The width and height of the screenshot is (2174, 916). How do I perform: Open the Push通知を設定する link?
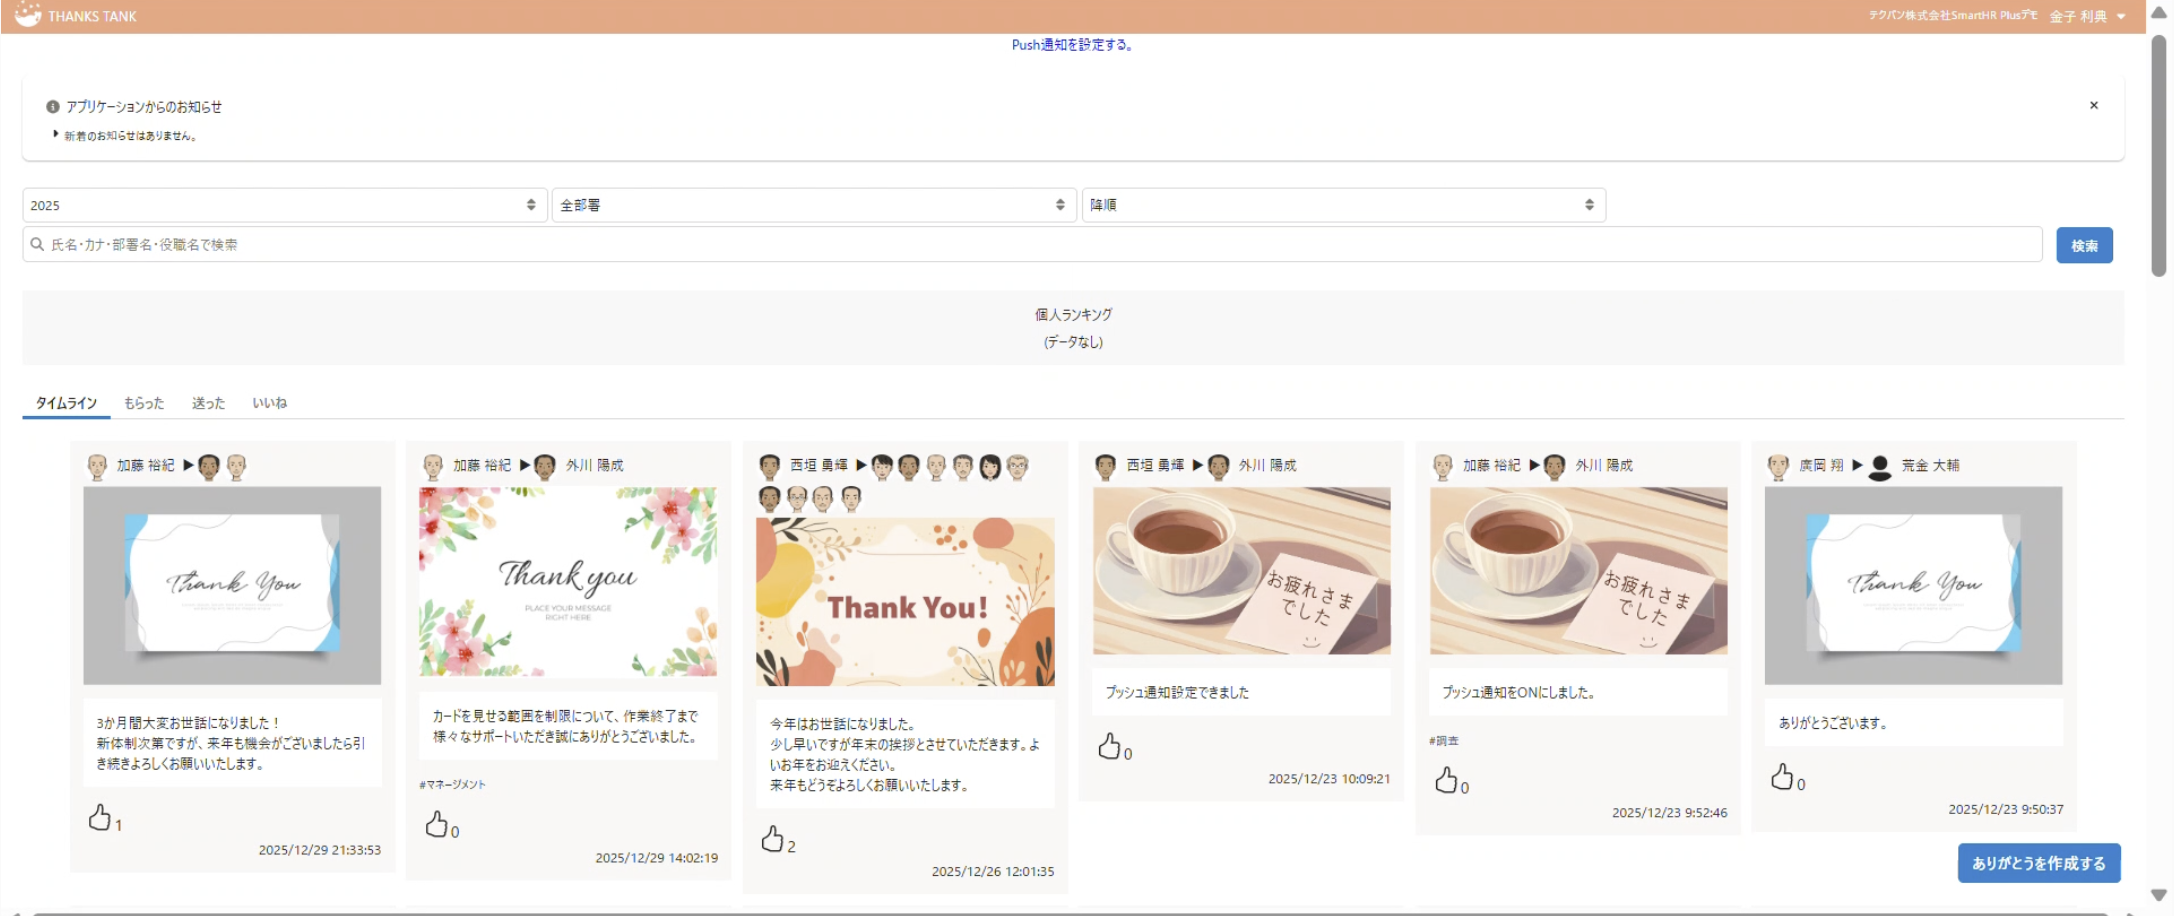click(x=1072, y=45)
